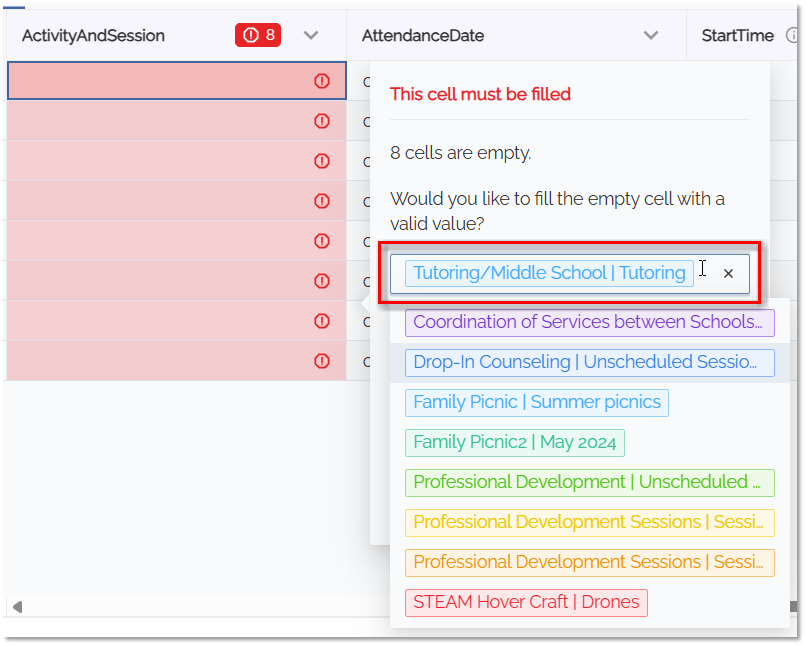Click the warning icon in the second highlighted row
This screenshot has height=646, width=806.
point(321,121)
